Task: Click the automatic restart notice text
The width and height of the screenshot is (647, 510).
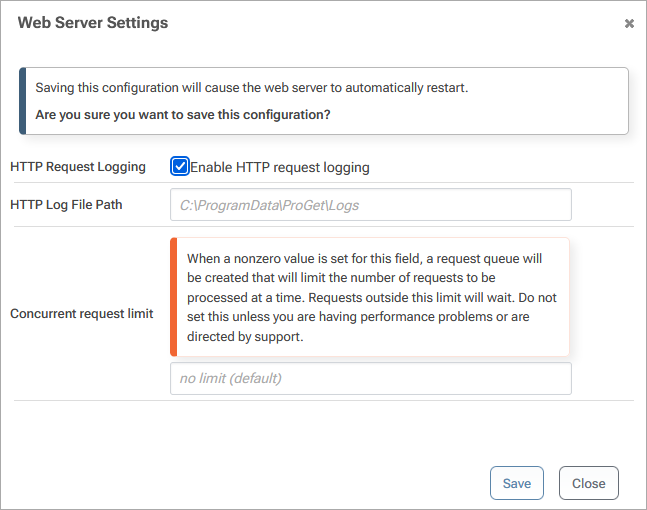Action: [x=252, y=88]
